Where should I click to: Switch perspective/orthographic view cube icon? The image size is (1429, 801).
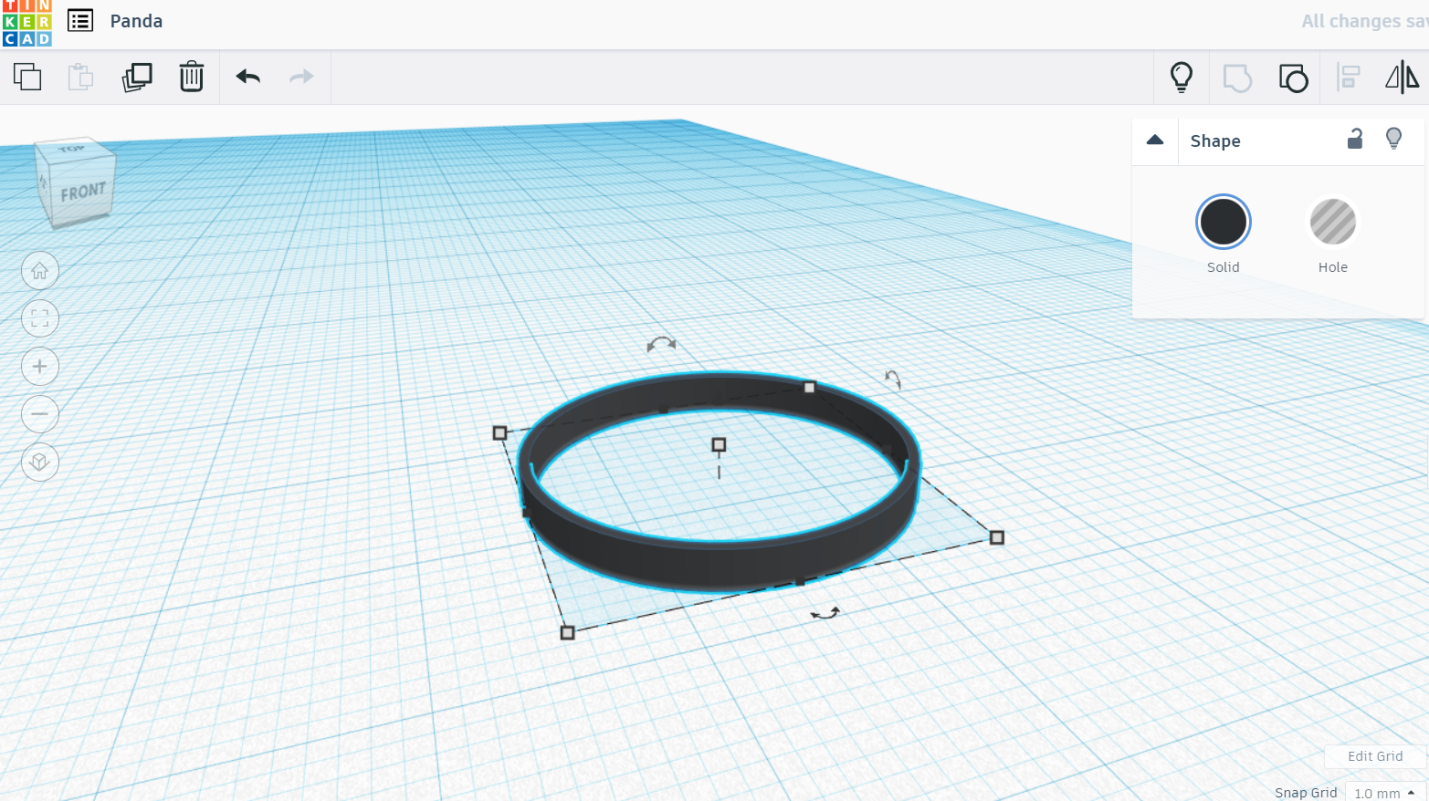click(x=40, y=462)
